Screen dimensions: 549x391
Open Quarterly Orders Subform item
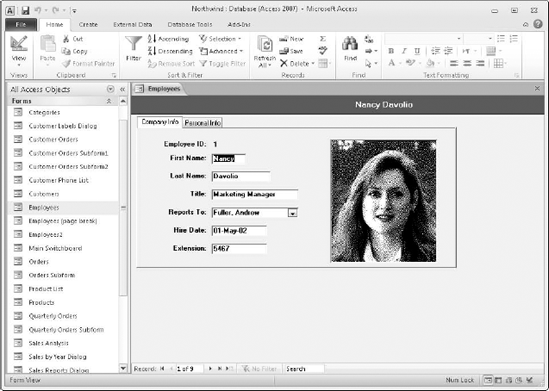(66, 329)
